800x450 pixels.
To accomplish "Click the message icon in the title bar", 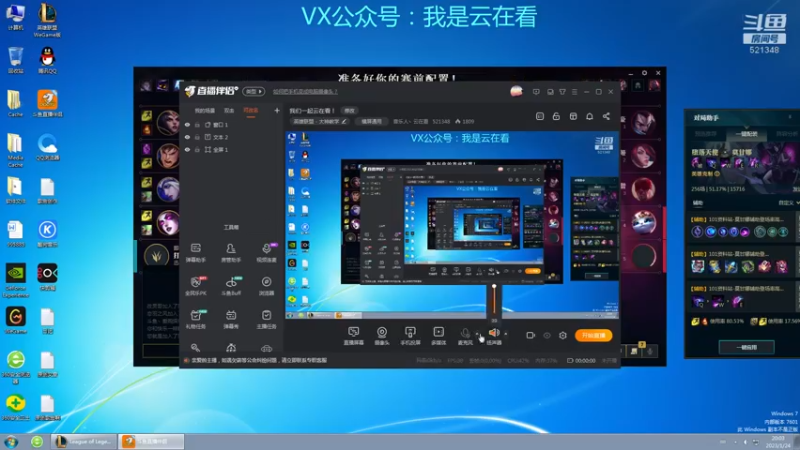I will tap(536, 92).
